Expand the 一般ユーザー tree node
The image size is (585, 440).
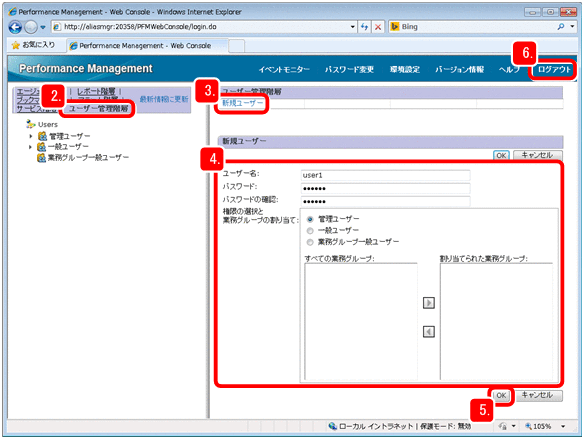pyautogui.click(x=30, y=147)
